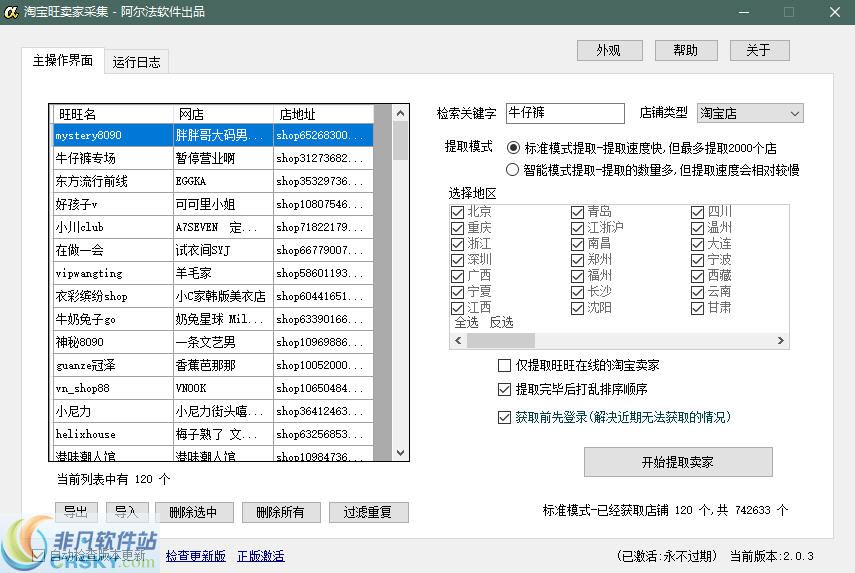Toggle the 江浙沪 region checkbox
This screenshot has width=855, height=573.
[577, 228]
